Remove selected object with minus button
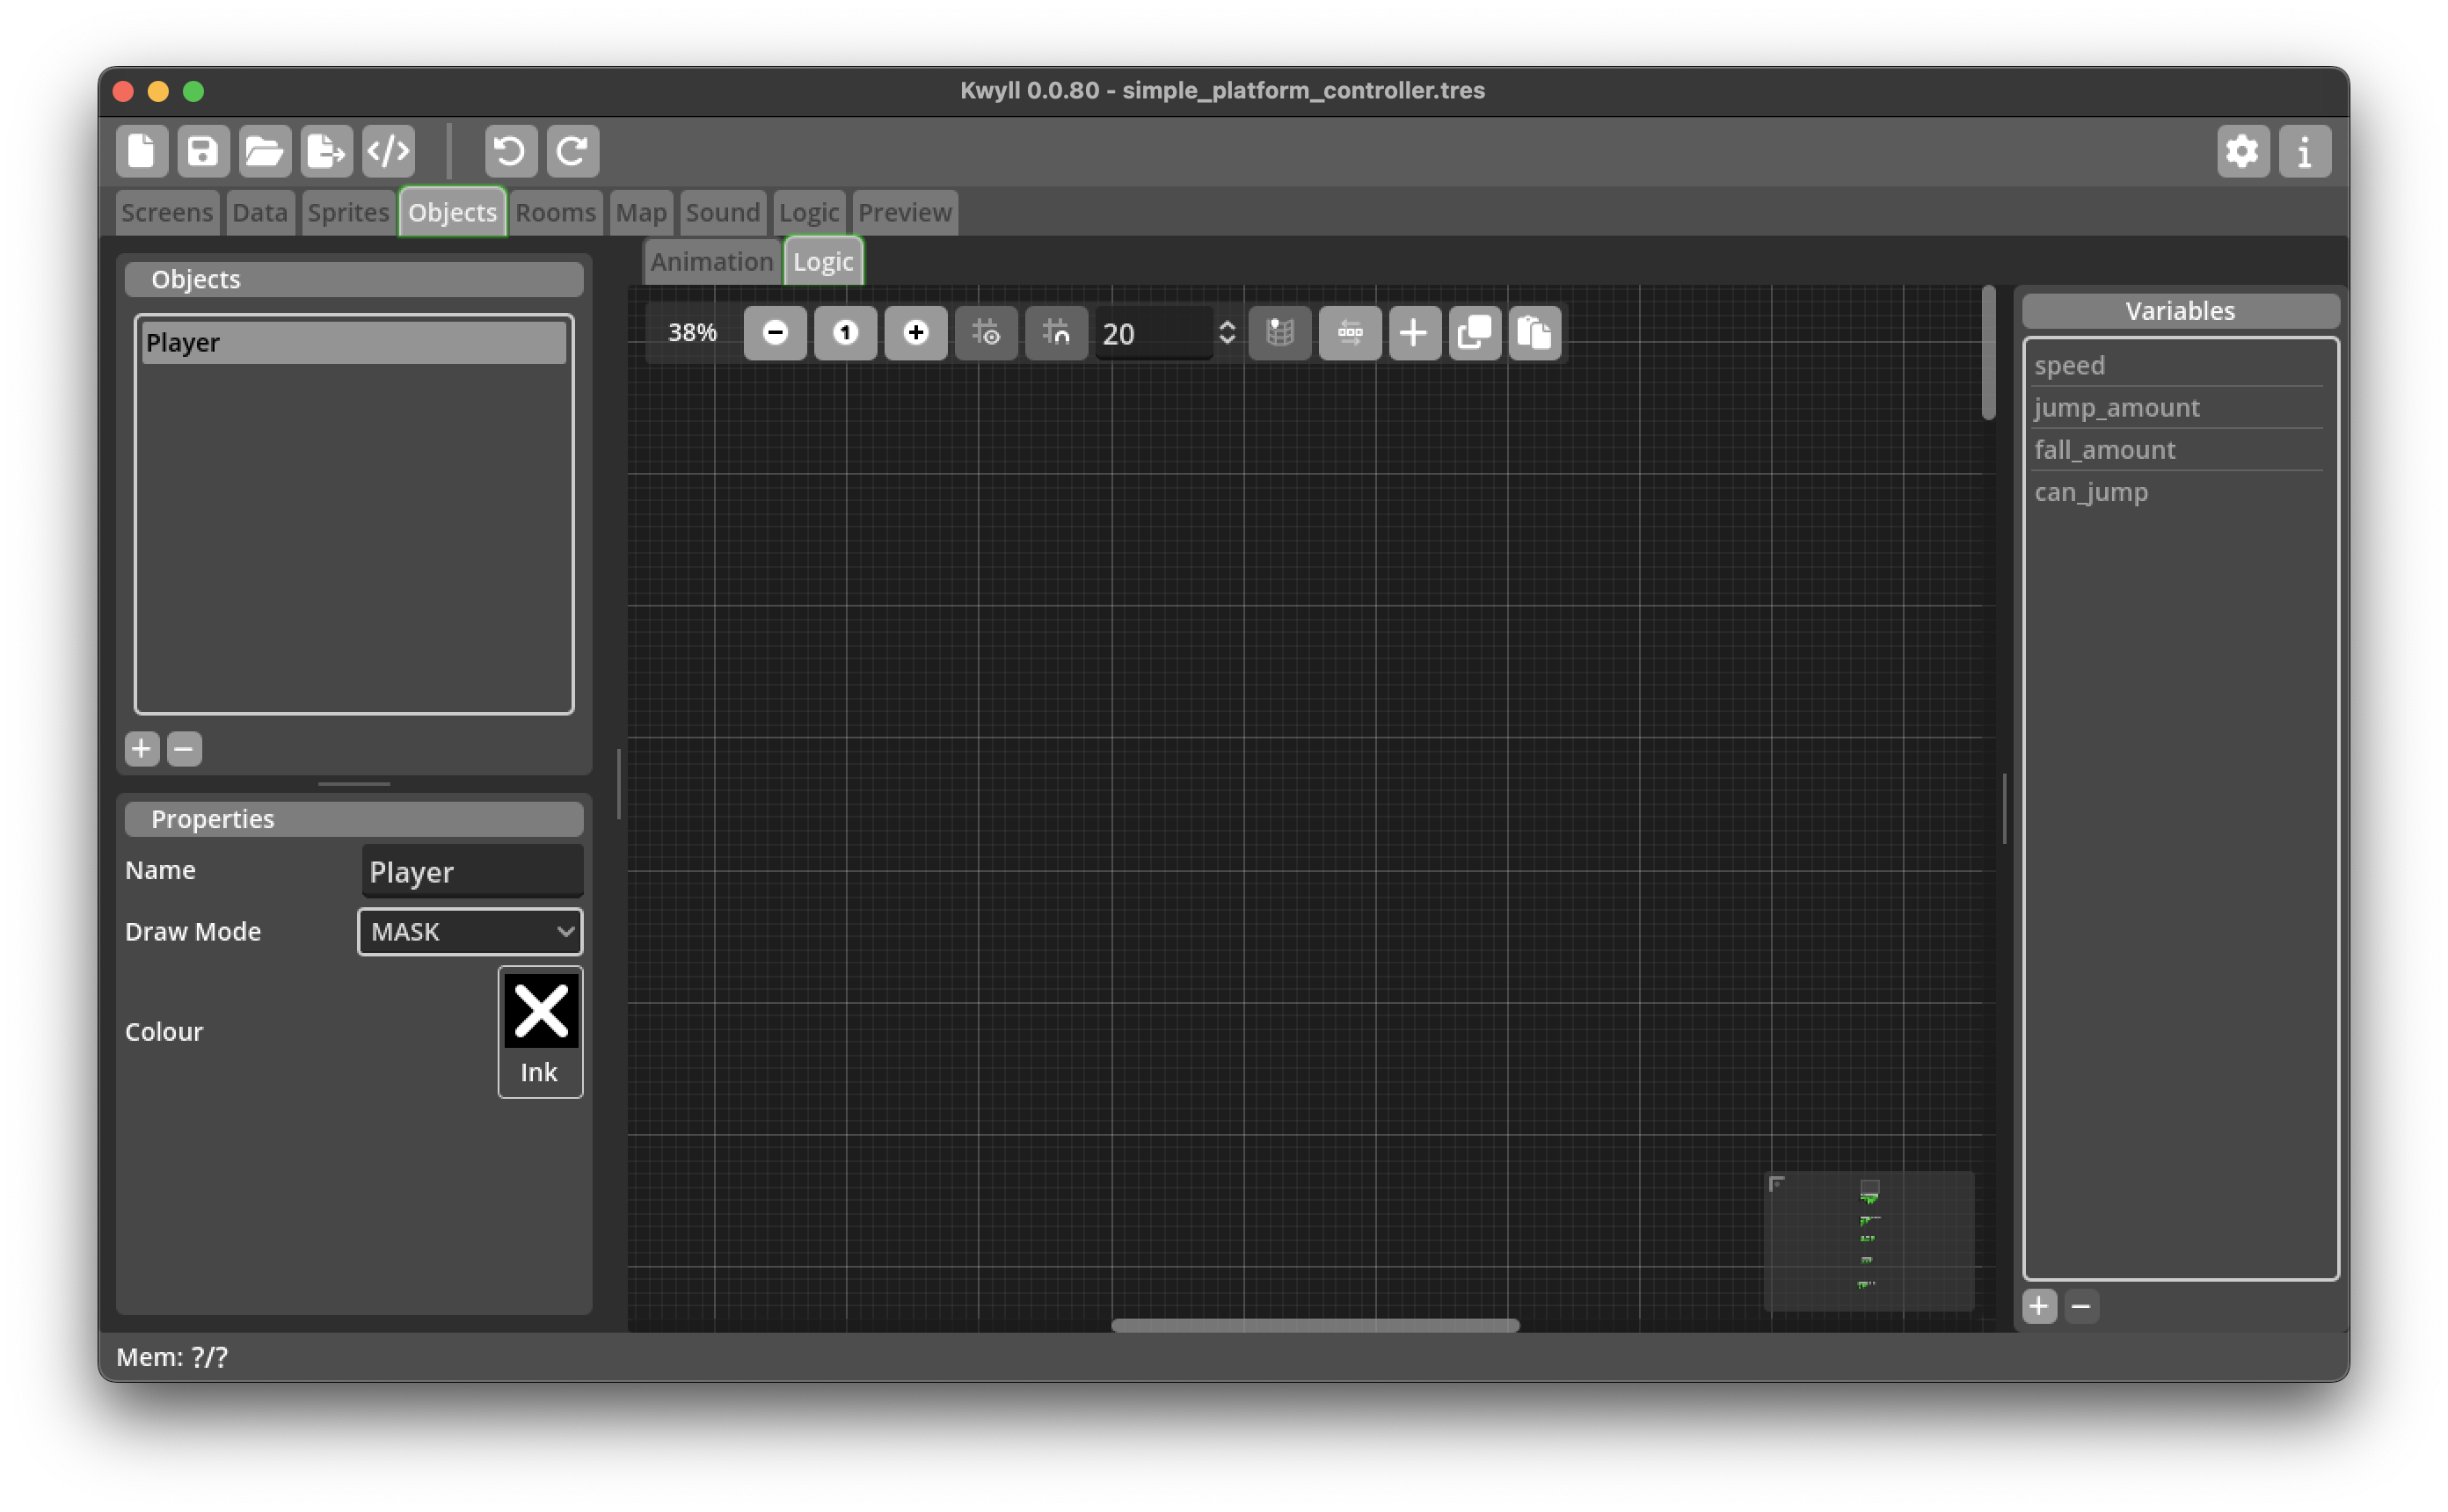 coord(184,749)
